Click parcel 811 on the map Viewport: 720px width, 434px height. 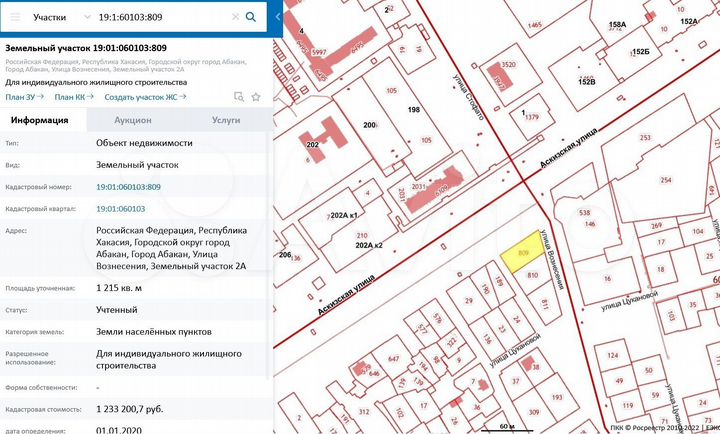(545, 304)
